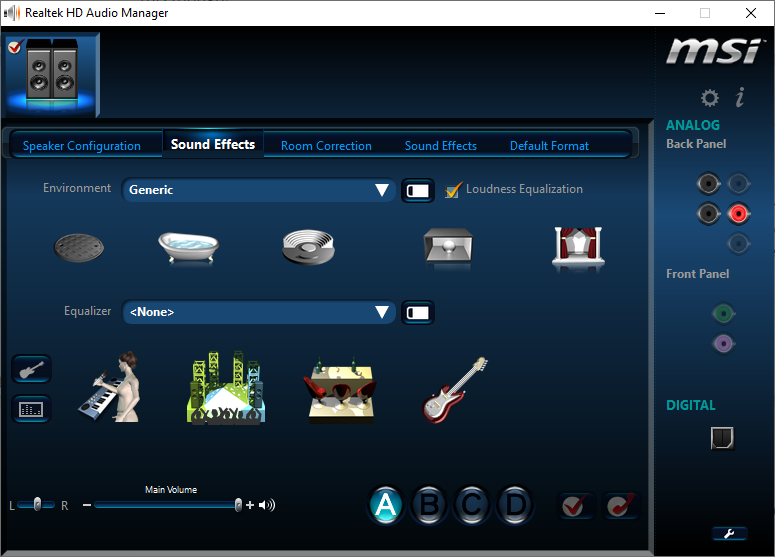
Task: Click the ANALOG heading text
Action: click(x=693, y=125)
